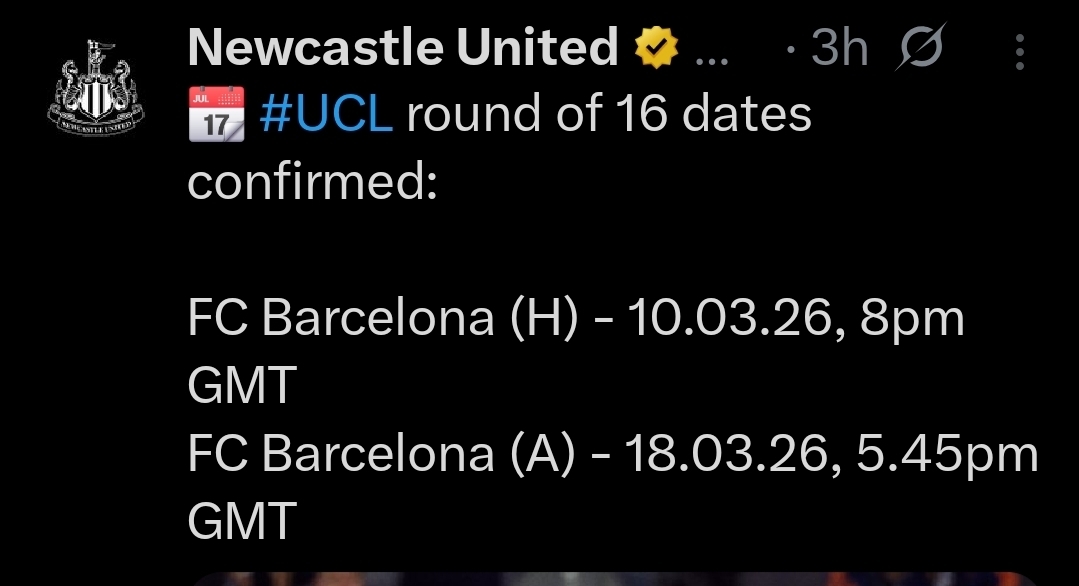Open the #UCL hashtag
Viewport: 1079px width, 586px height.
coord(325,116)
